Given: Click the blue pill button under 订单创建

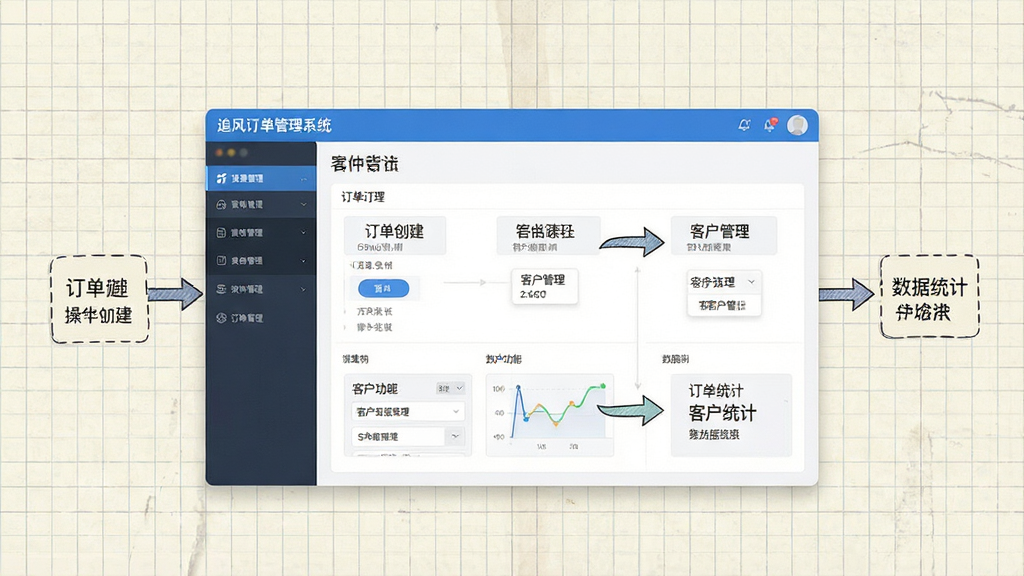Looking at the screenshot, I should point(384,288).
